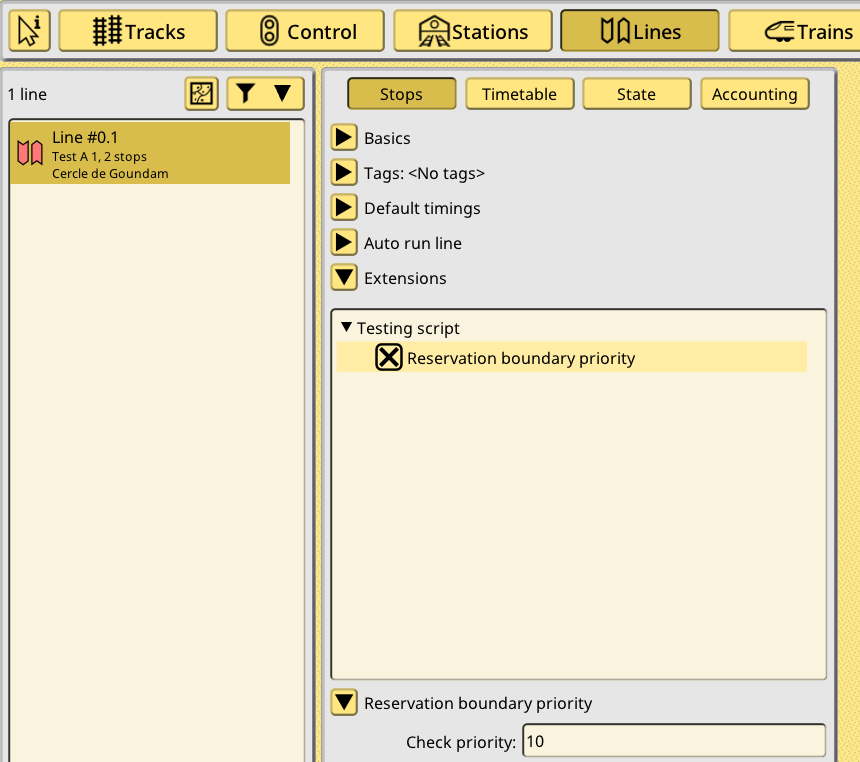Open the Tracks toolbar section
This screenshot has width=860, height=762.
coord(138,31)
